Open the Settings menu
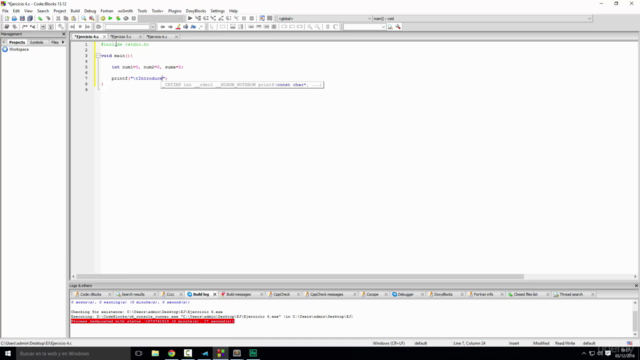640x360 pixels. pos(218,11)
